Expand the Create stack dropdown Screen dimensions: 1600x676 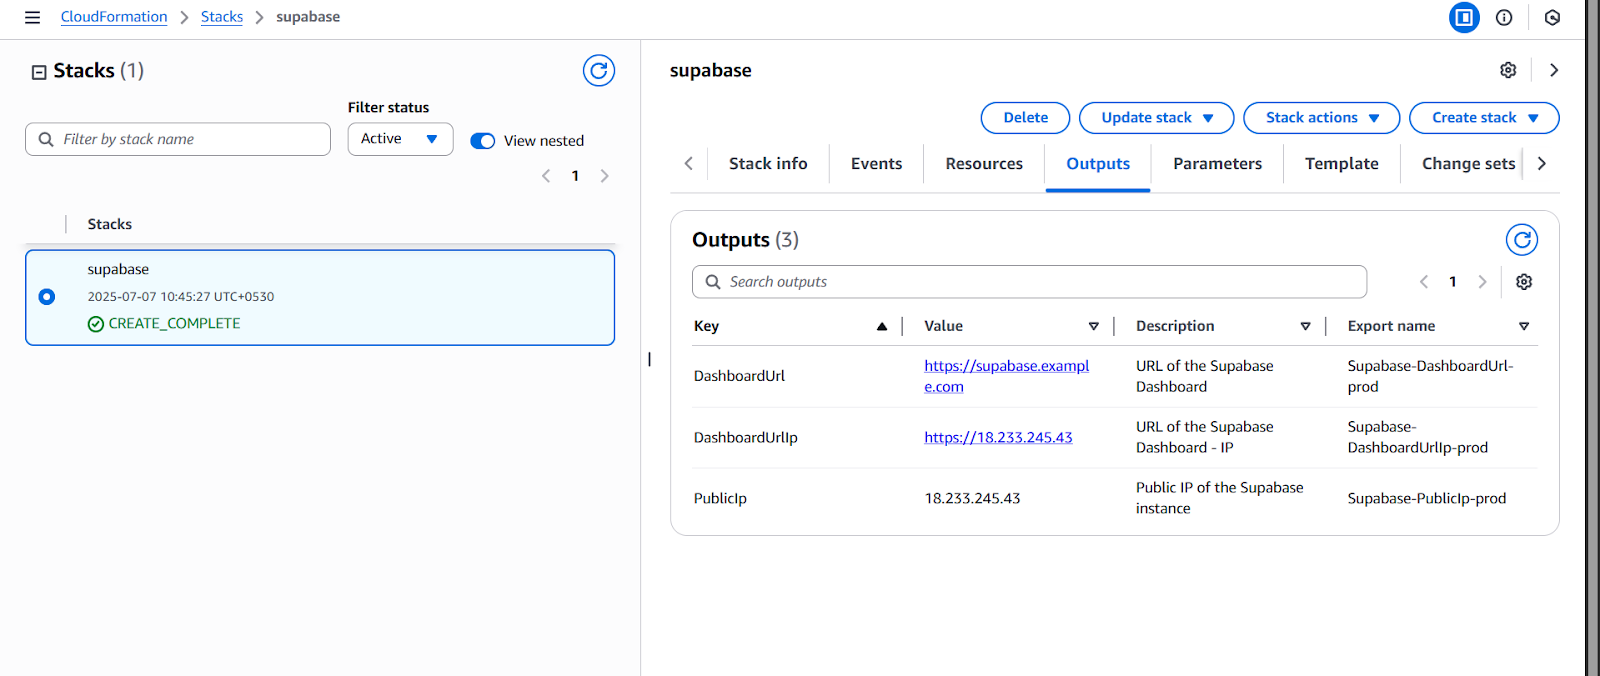coord(1484,118)
